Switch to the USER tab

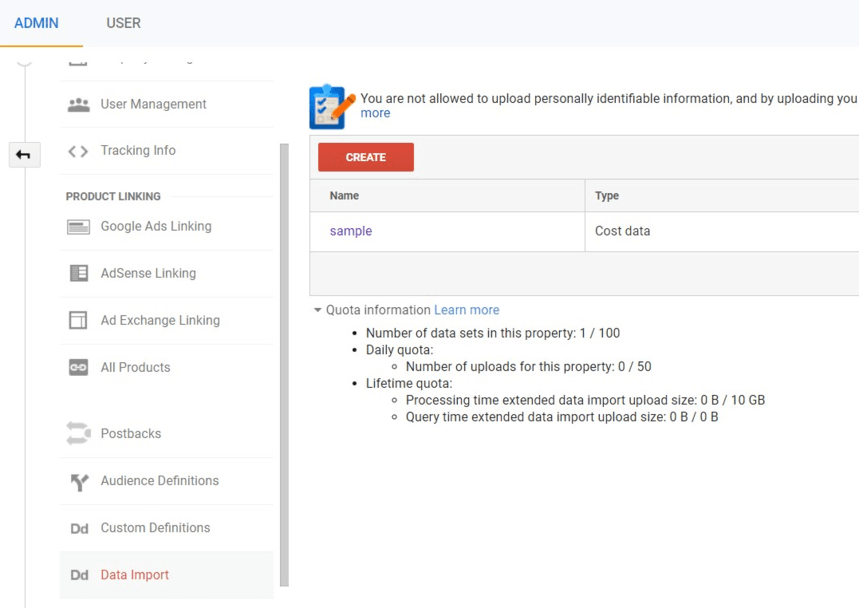click(x=123, y=23)
